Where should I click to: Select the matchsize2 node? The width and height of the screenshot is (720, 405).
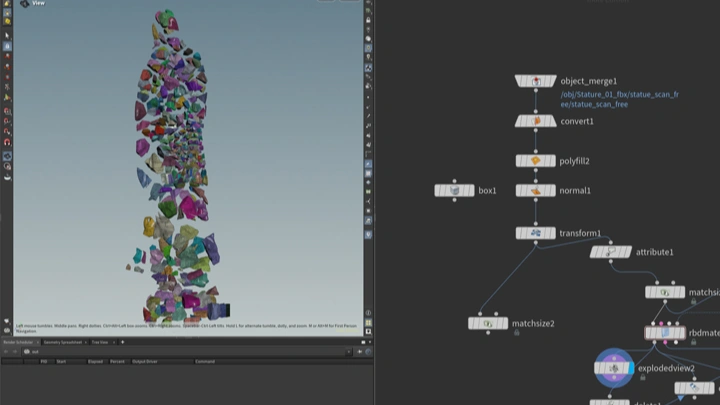point(488,324)
